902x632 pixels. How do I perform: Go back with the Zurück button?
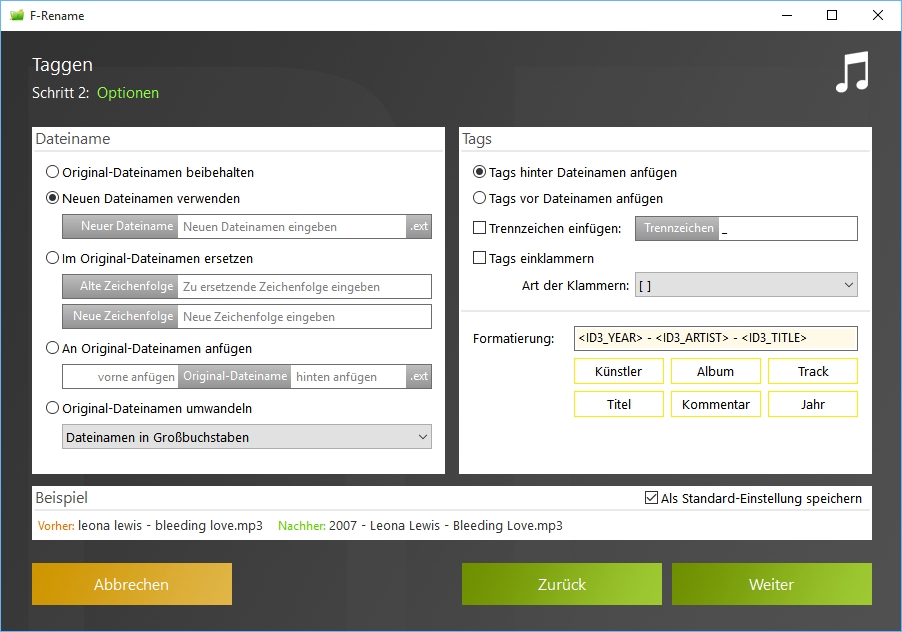point(561,584)
